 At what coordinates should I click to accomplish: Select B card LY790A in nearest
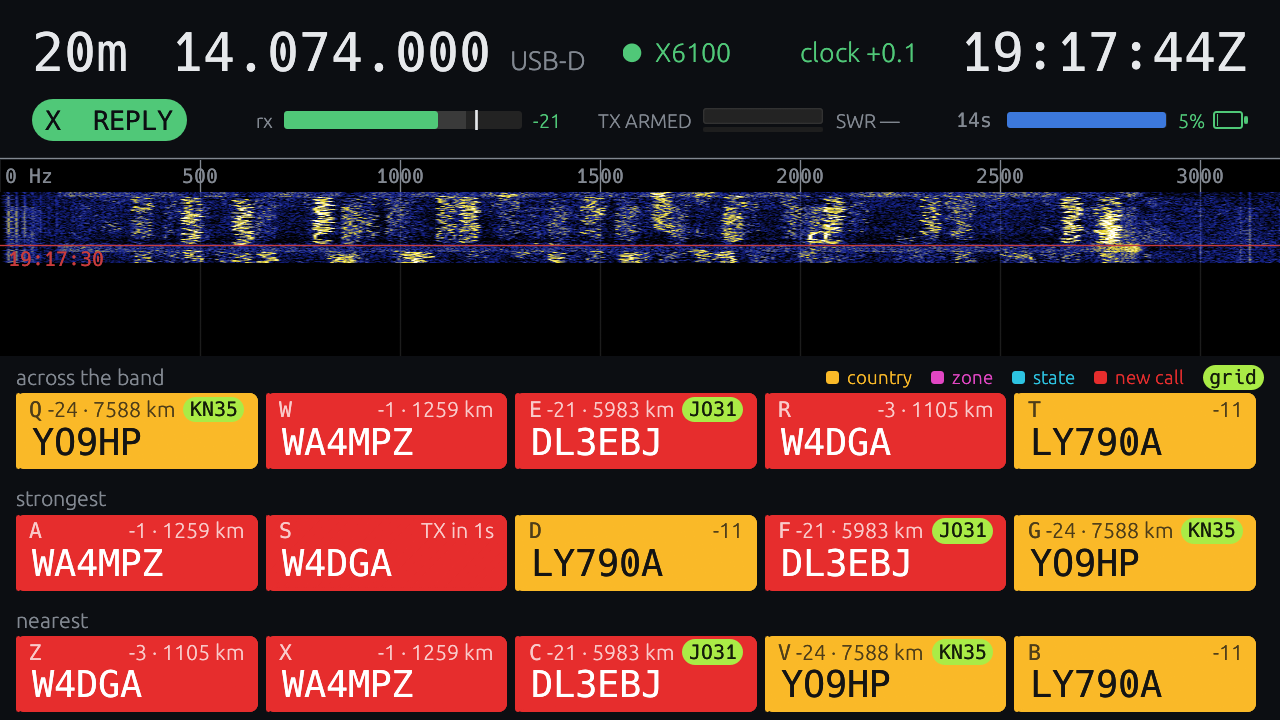pos(1135,674)
